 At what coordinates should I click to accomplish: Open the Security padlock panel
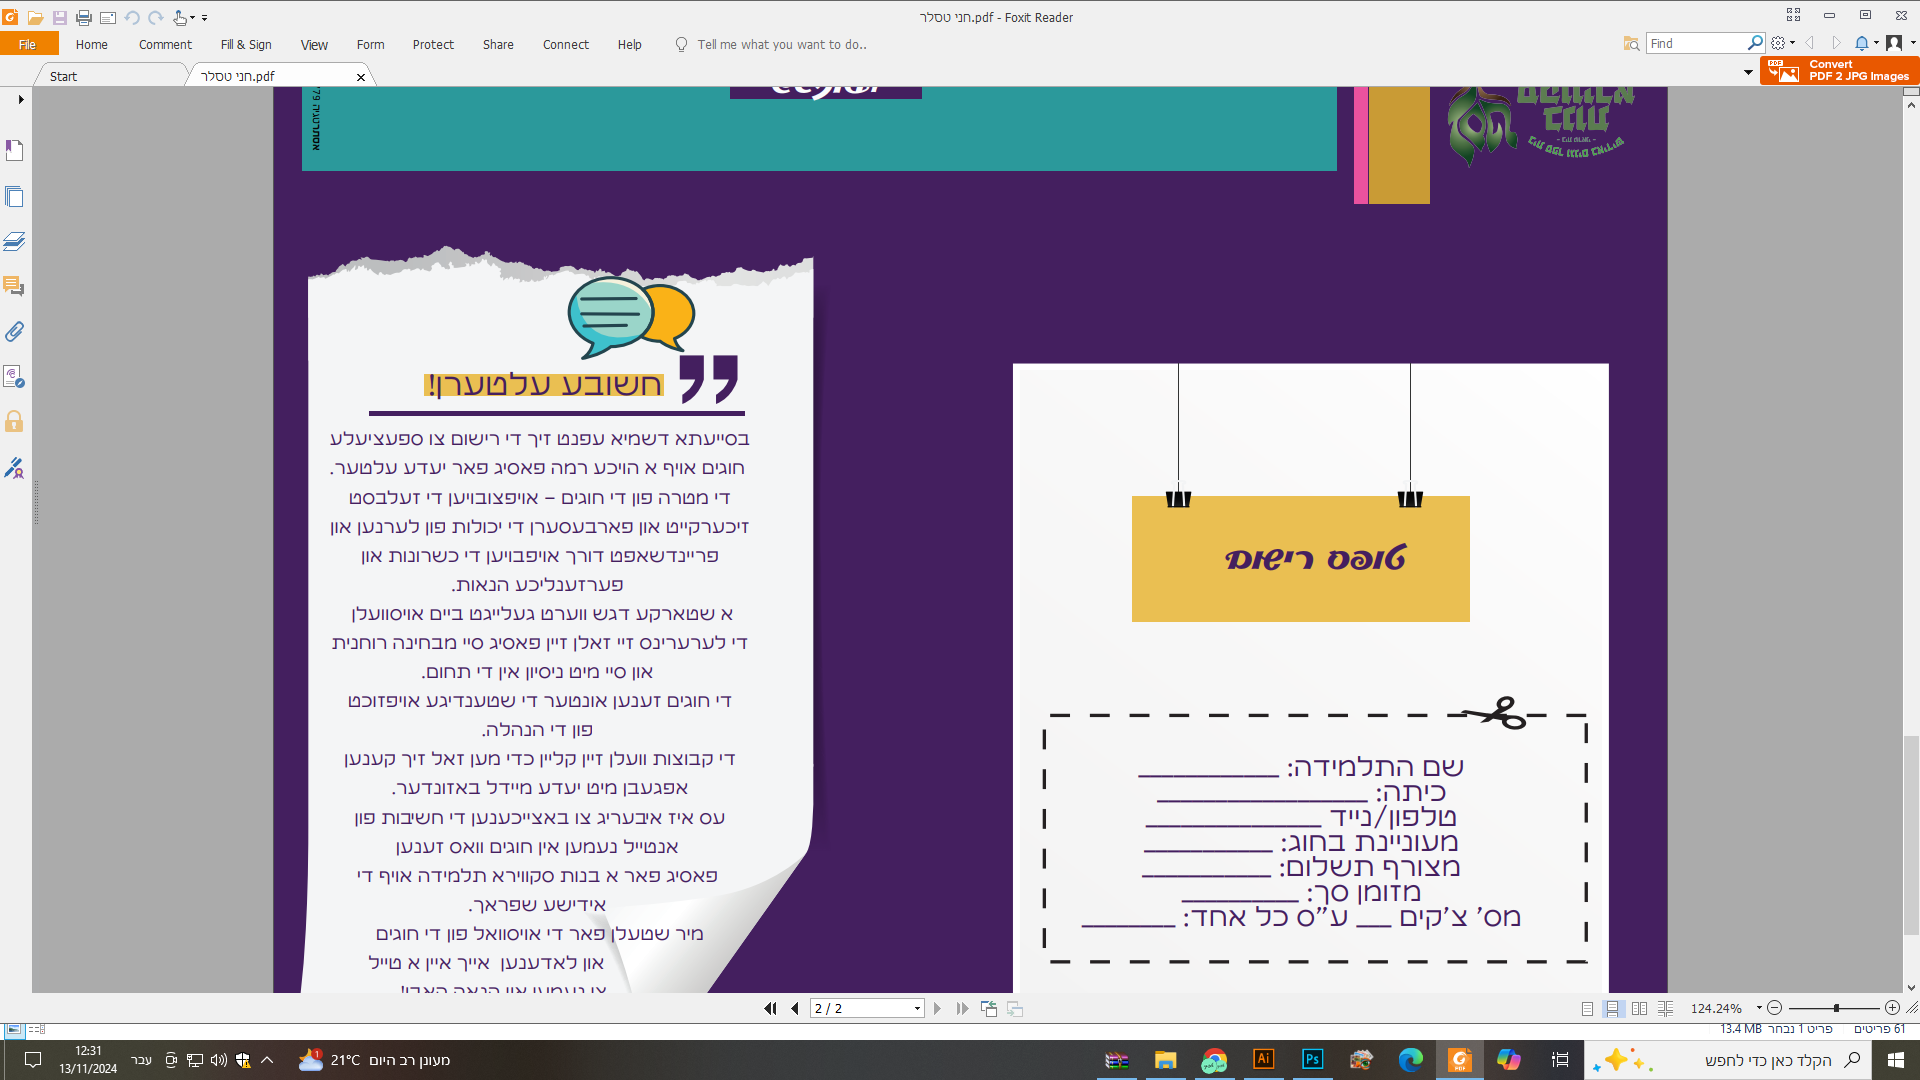pyautogui.click(x=14, y=421)
